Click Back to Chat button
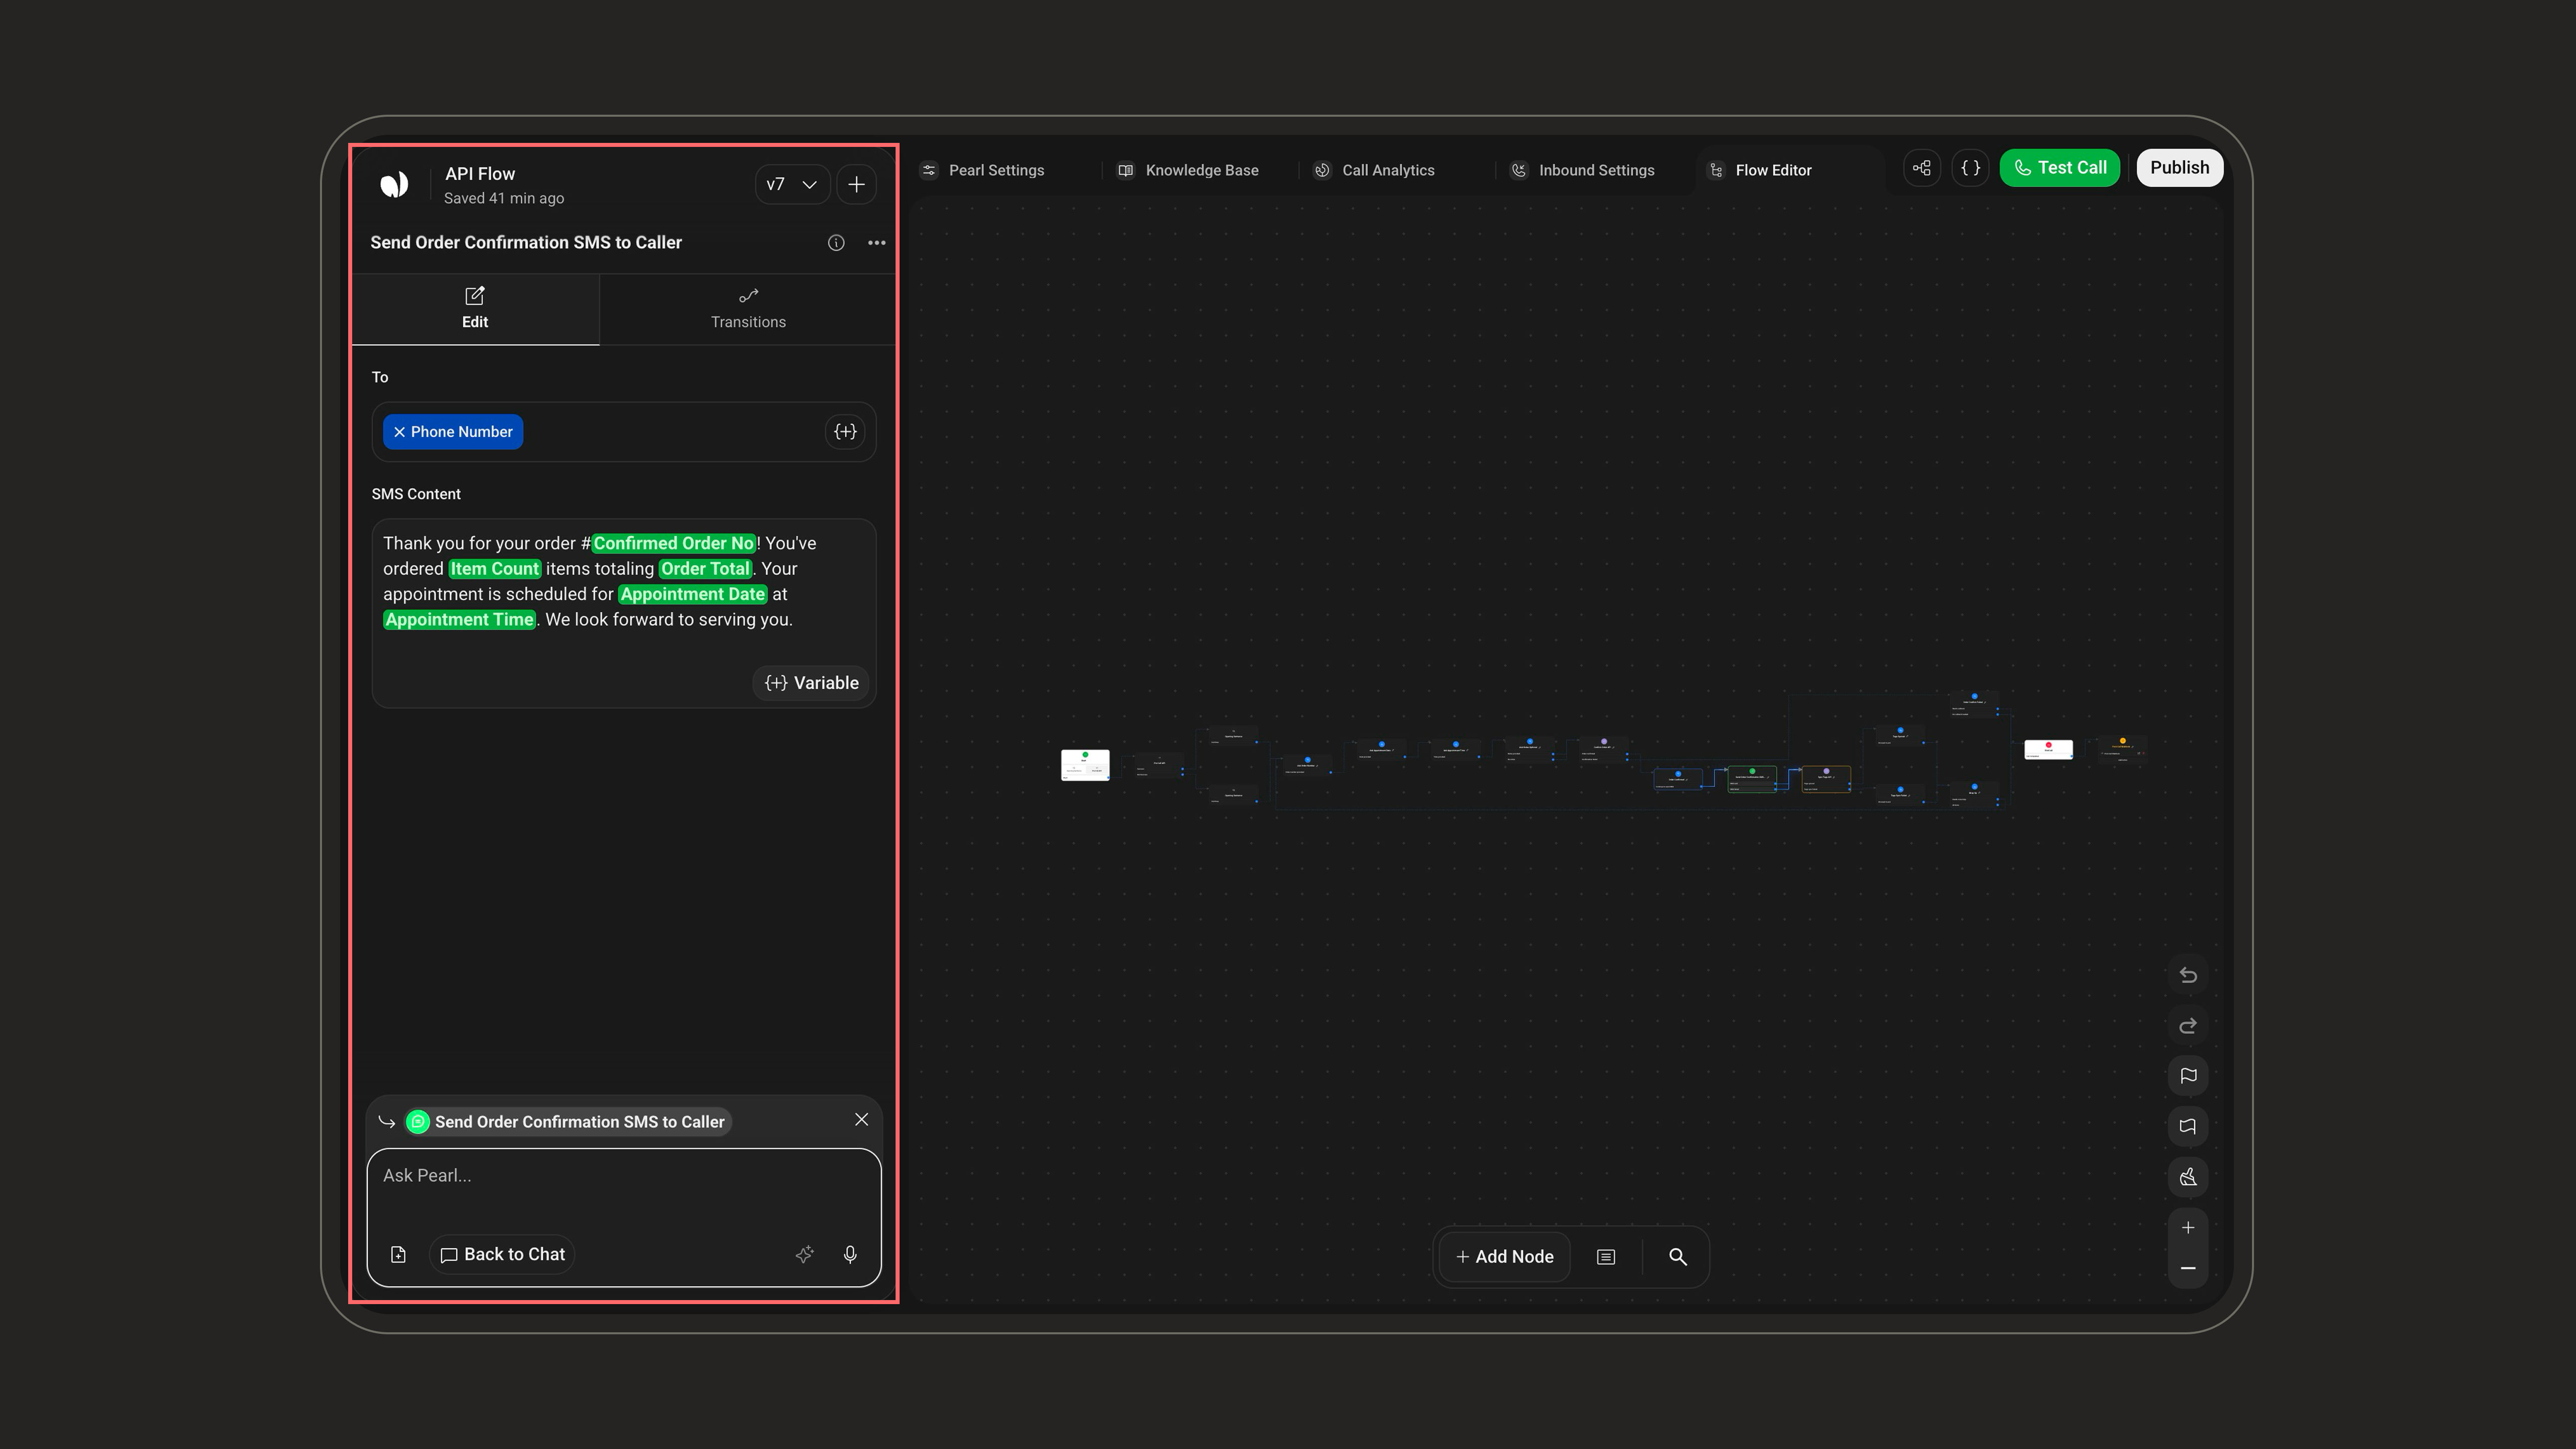Image resolution: width=2576 pixels, height=1449 pixels. [x=503, y=1255]
